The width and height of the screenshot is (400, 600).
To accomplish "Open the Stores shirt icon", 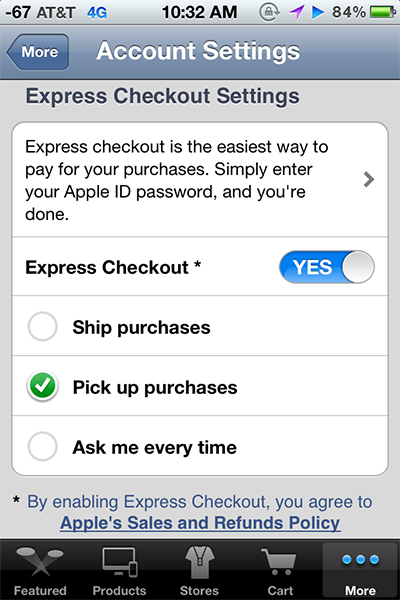I will point(199,562).
